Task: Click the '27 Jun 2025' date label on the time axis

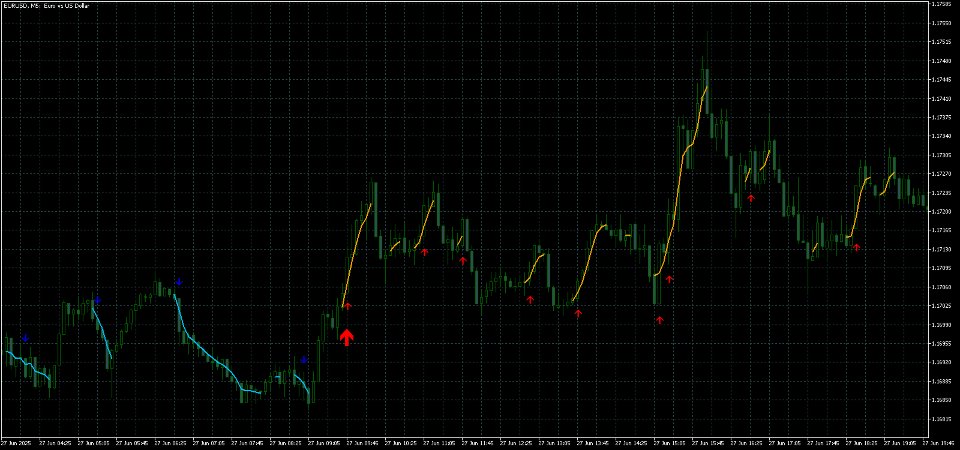Action: point(15,441)
